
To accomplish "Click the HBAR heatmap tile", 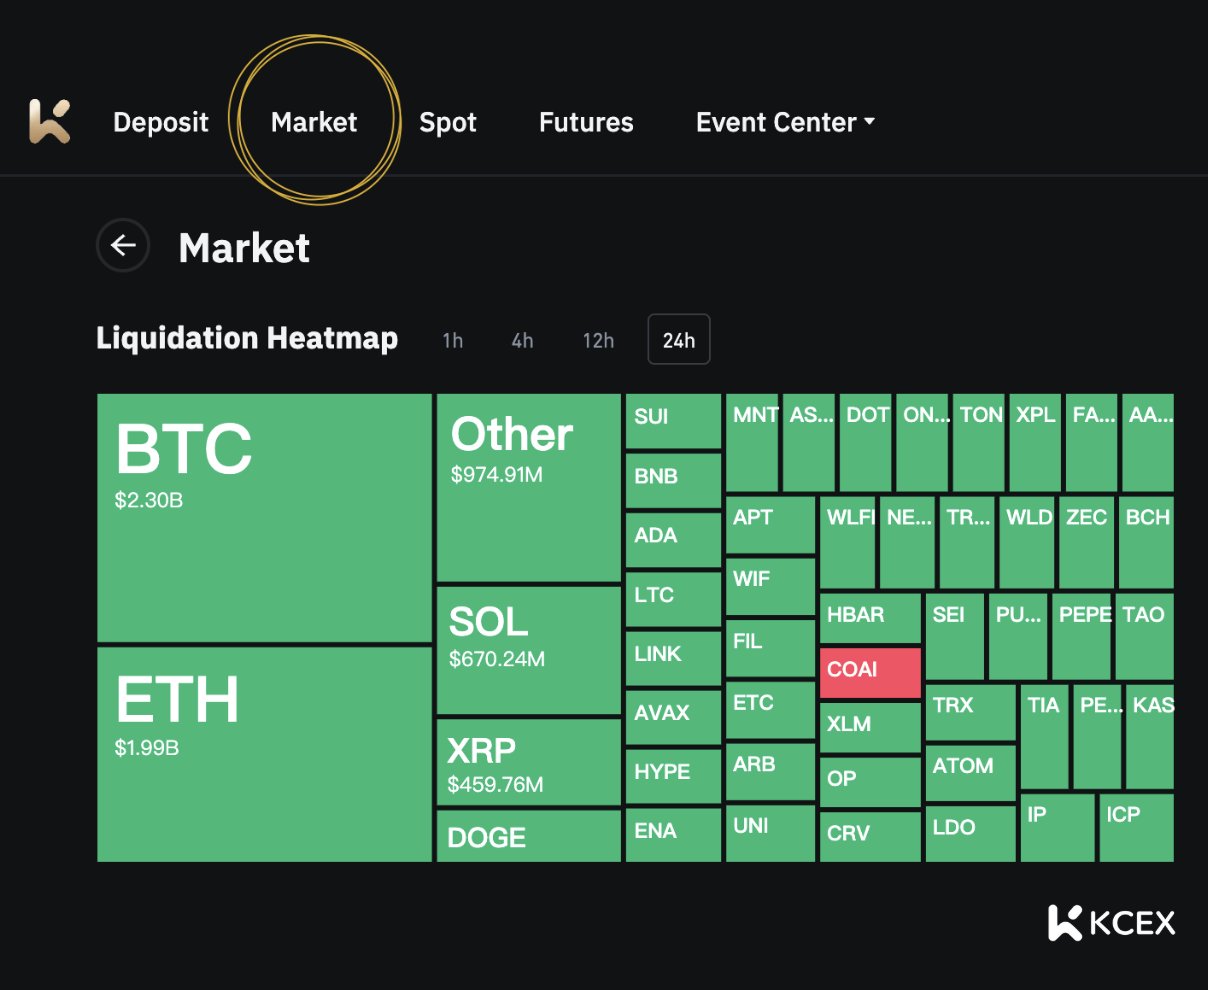I will pos(870,617).
